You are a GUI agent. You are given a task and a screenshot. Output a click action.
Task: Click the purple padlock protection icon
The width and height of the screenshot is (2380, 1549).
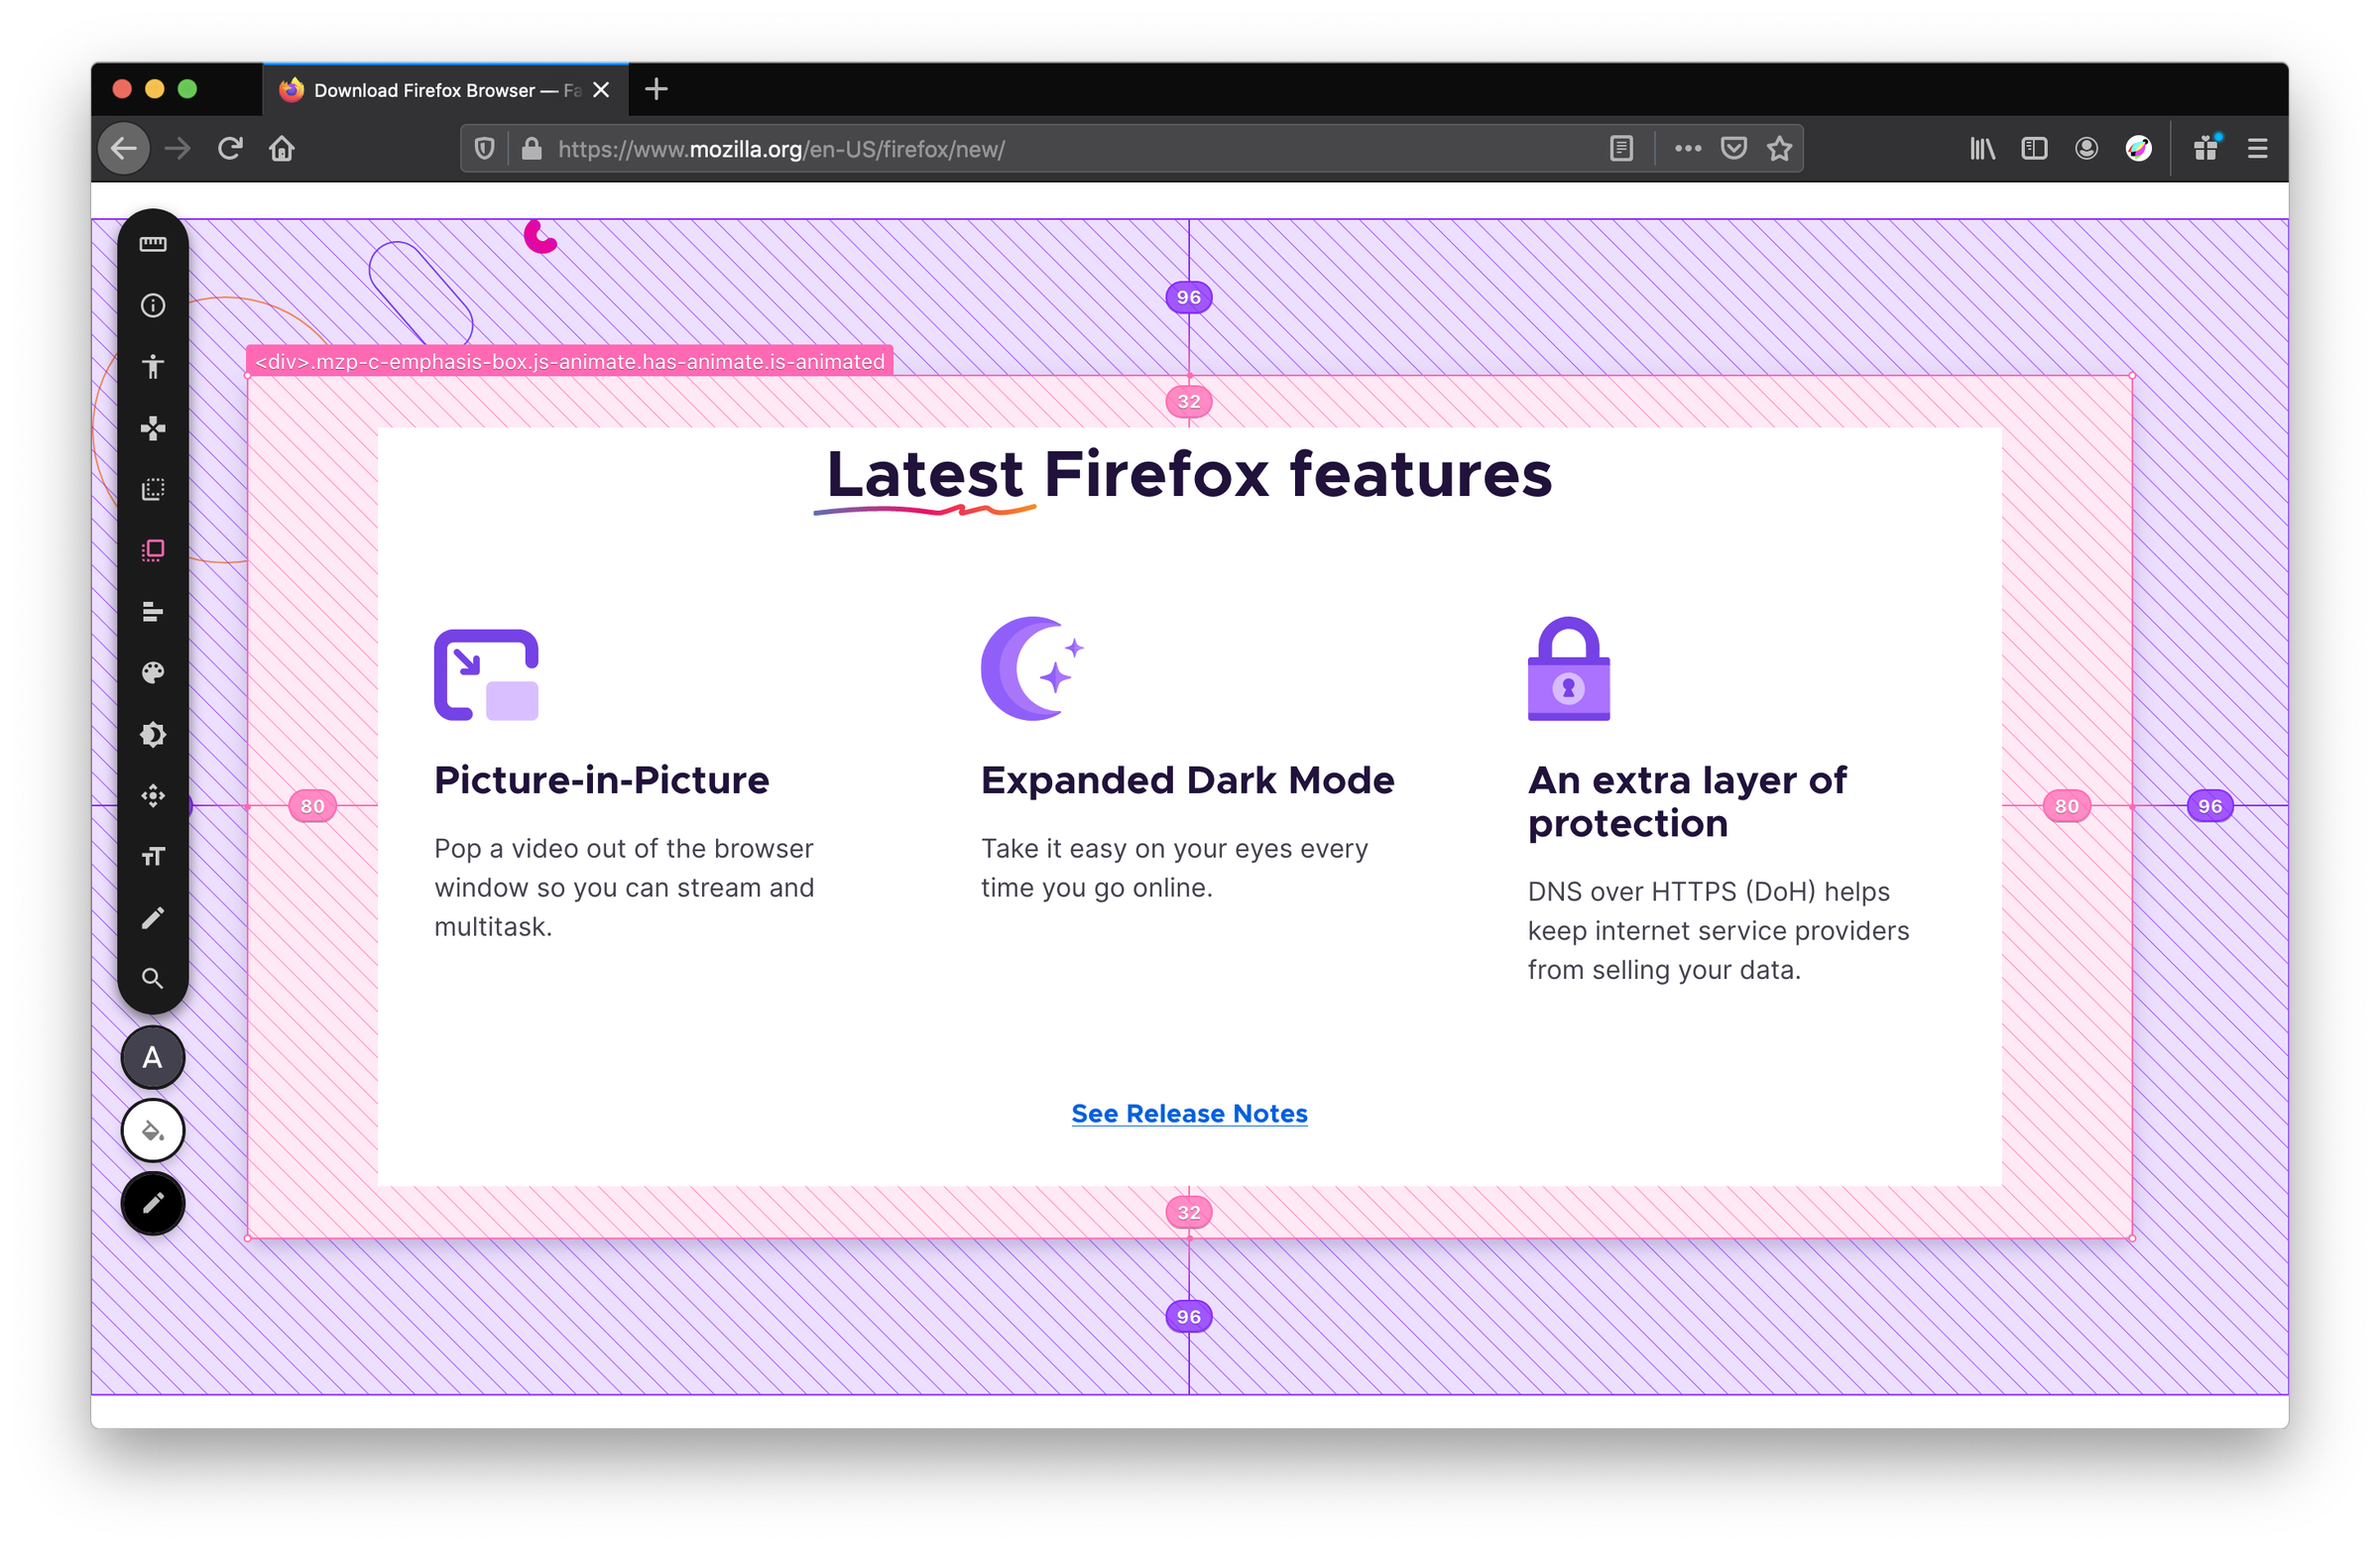1569,668
